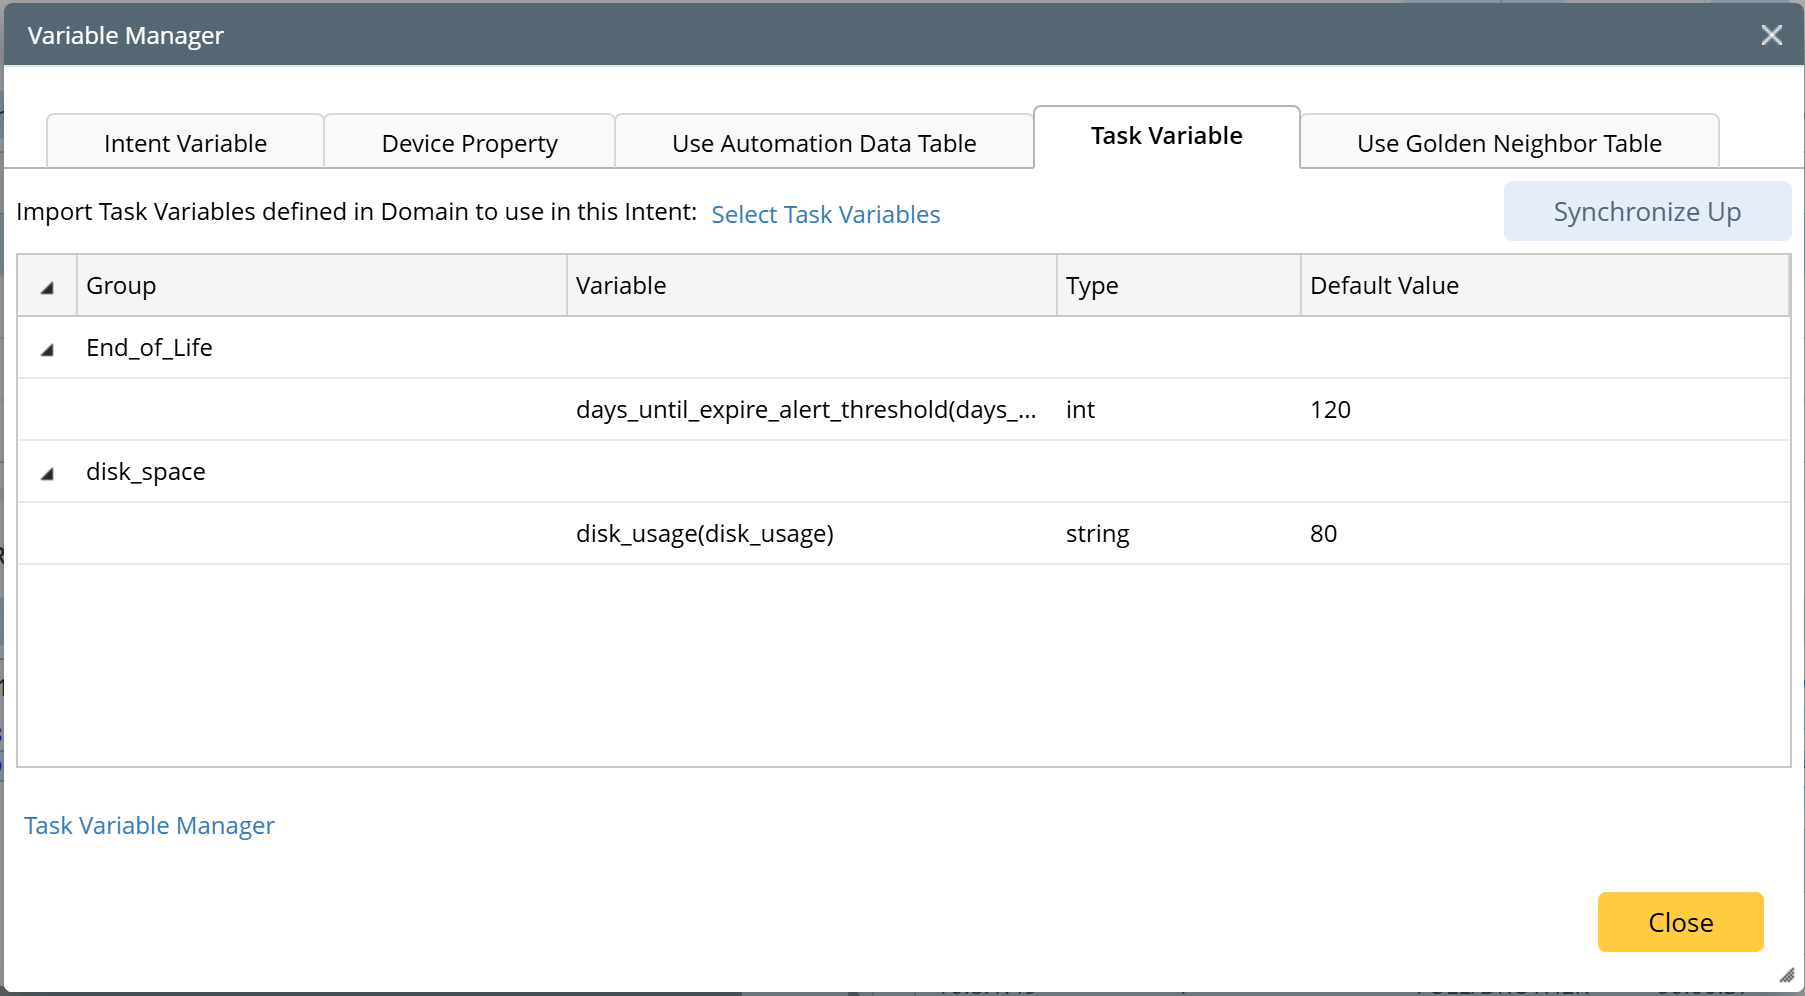Click the default value 120 cell
Image resolution: width=1805 pixels, height=996 pixels.
tap(1330, 410)
